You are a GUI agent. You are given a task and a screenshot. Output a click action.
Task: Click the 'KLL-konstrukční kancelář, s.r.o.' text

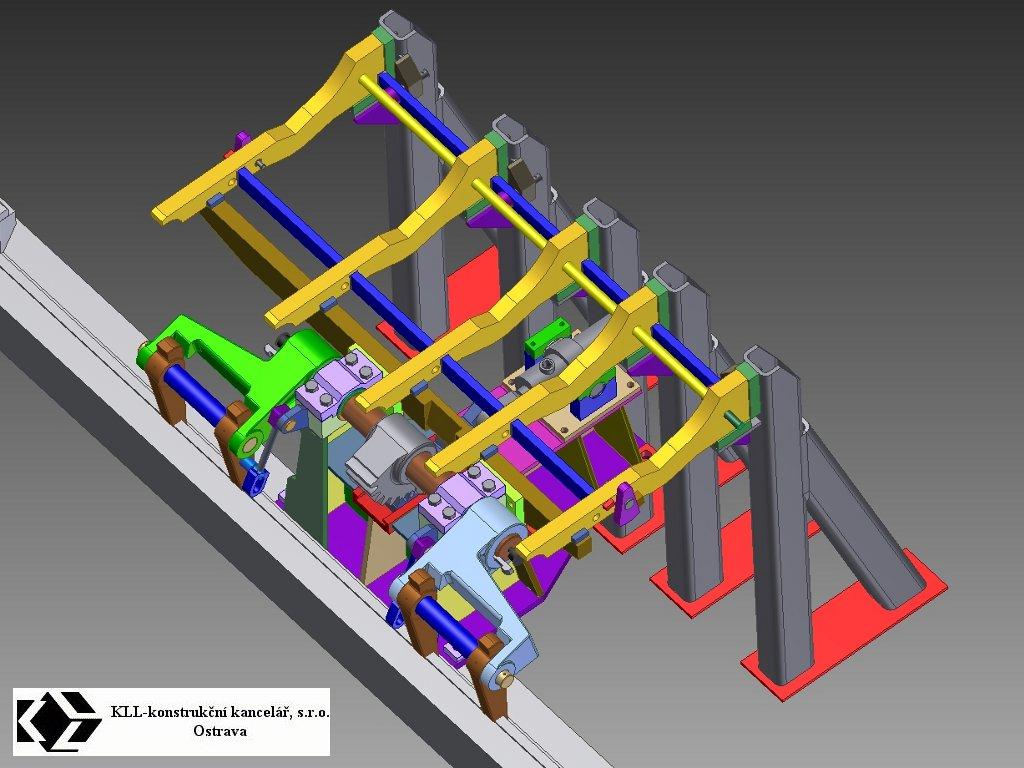[x=220, y=711]
